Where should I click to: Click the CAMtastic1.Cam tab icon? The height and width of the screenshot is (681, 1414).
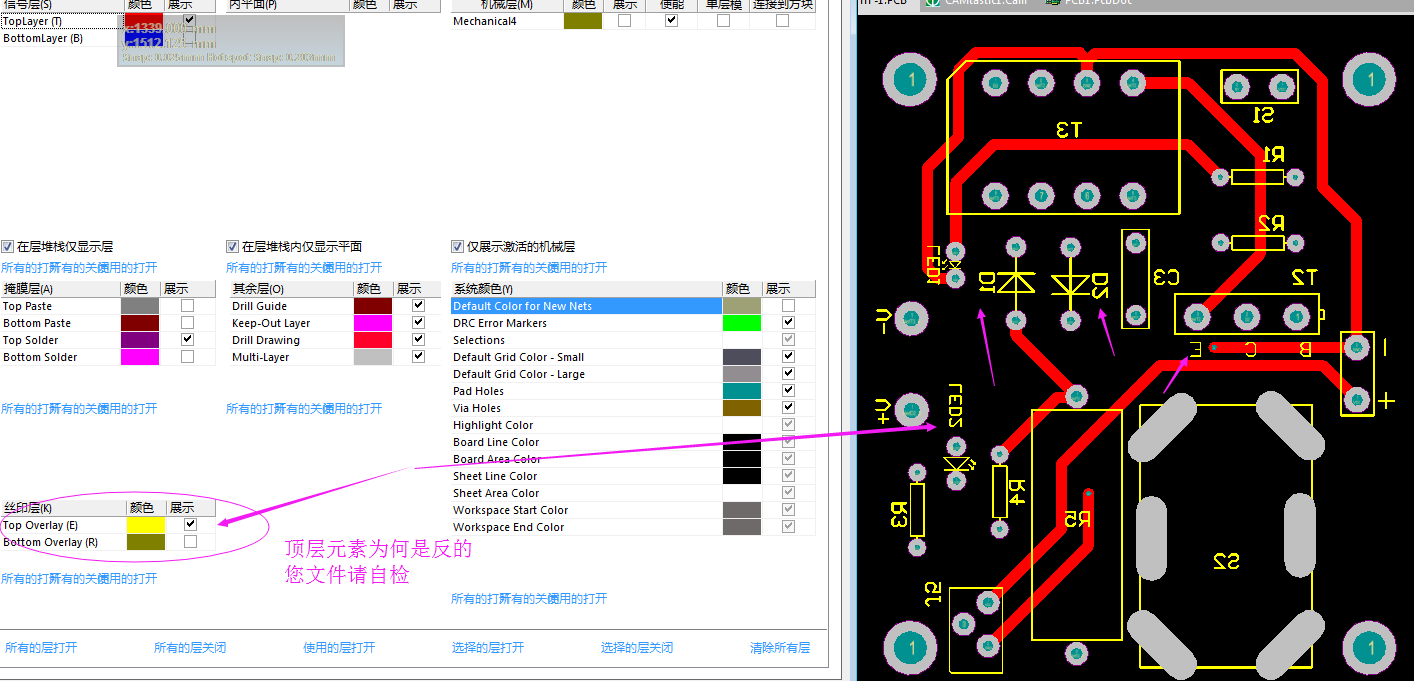931,3
